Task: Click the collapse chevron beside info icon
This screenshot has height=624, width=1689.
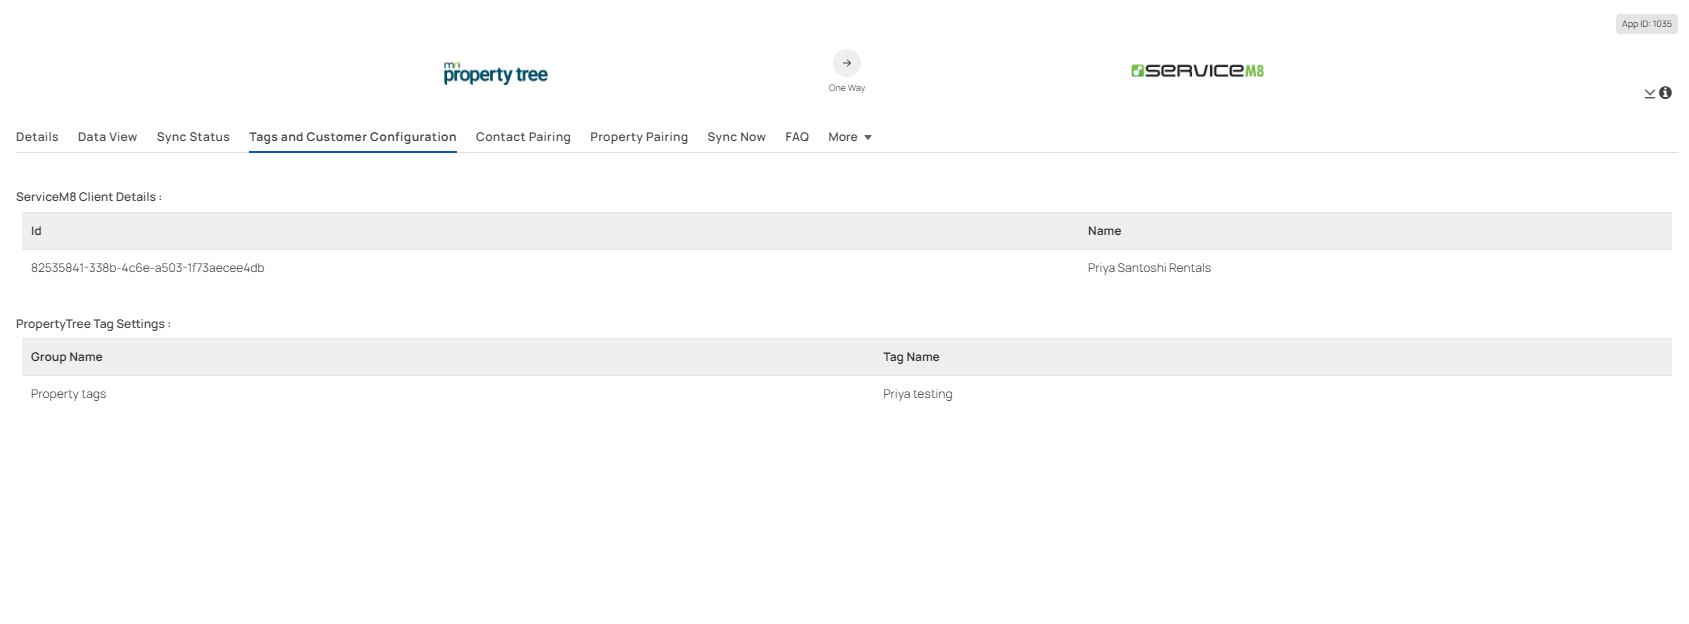Action: click(x=1650, y=93)
